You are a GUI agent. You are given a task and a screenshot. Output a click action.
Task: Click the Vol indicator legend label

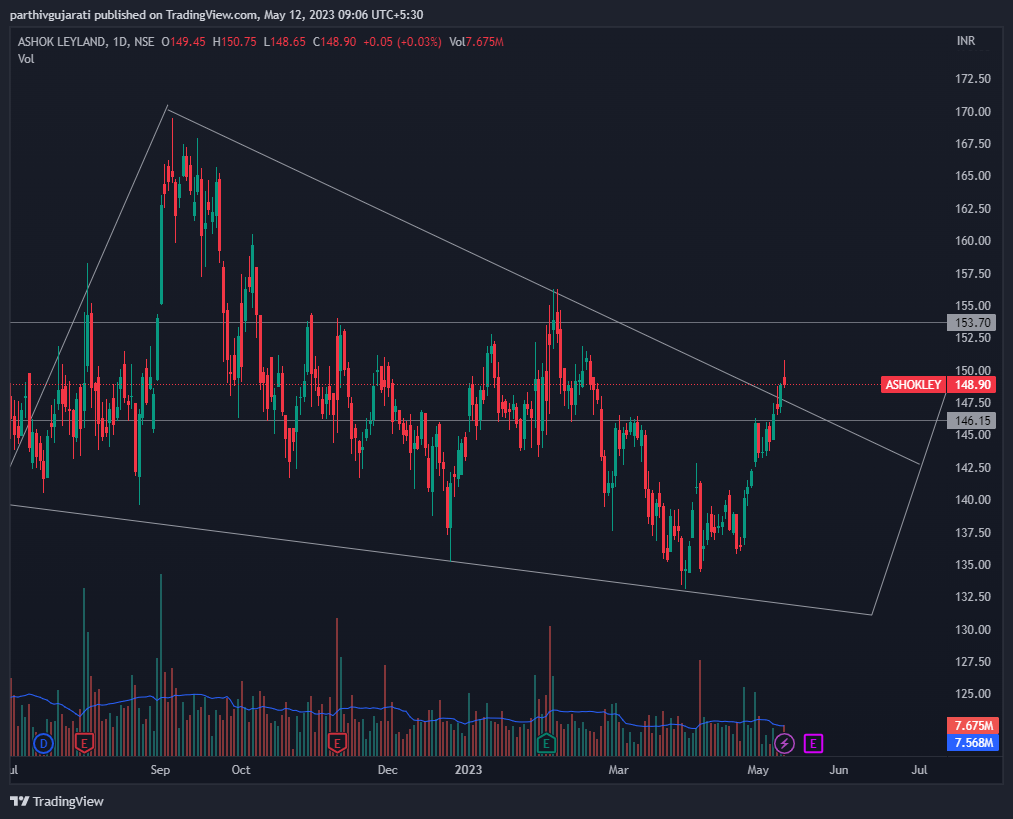26,59
